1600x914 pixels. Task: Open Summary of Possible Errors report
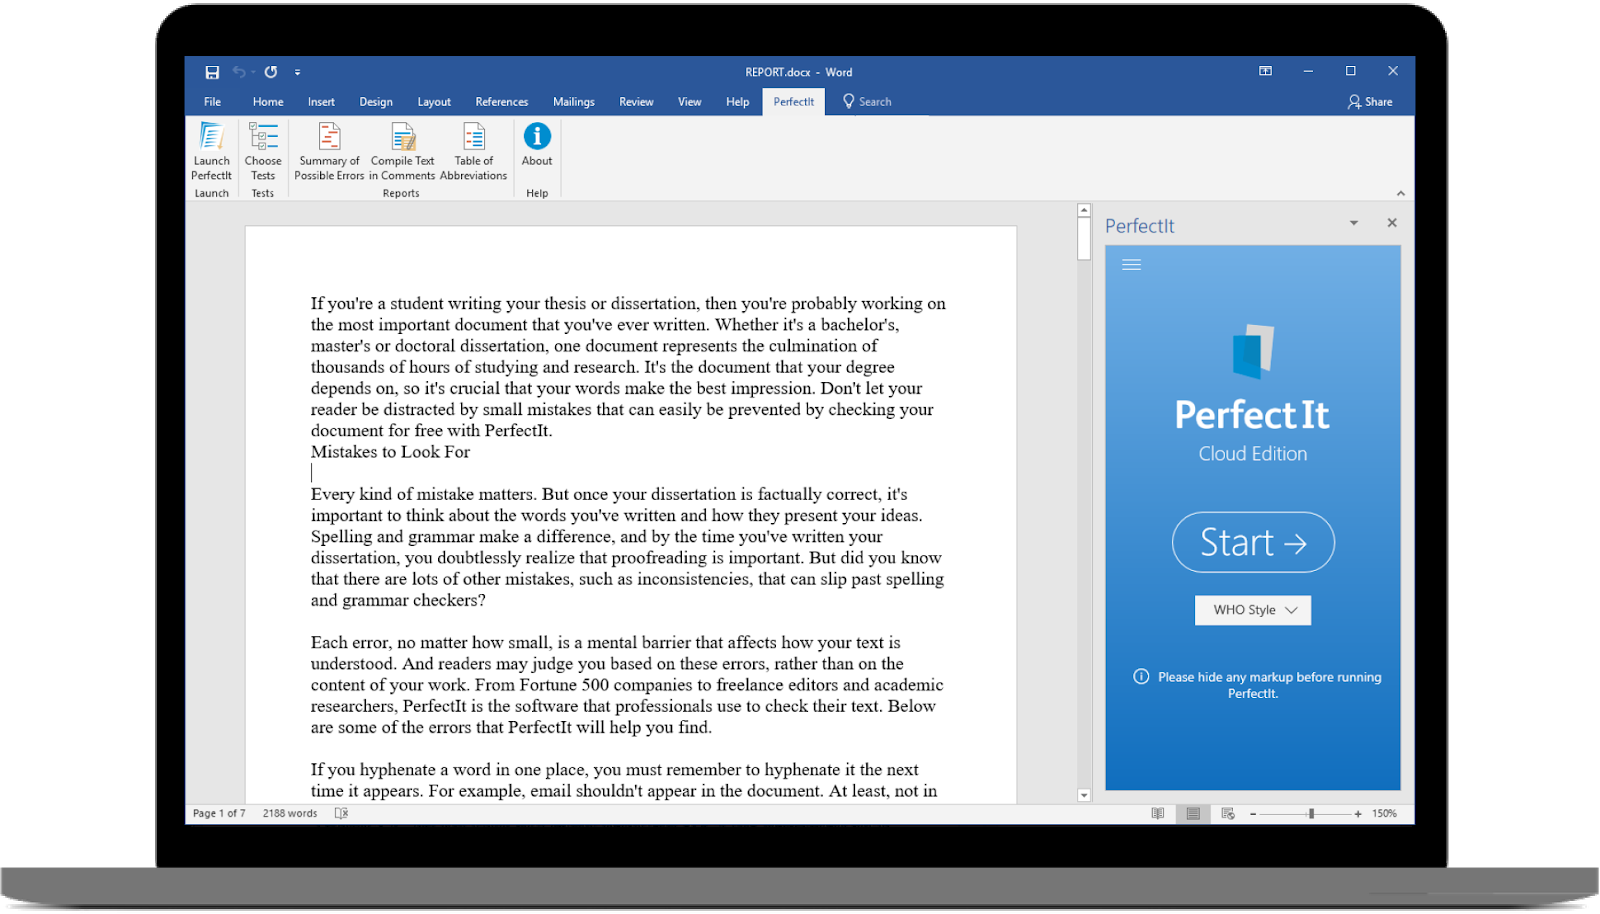pos(329,151)
